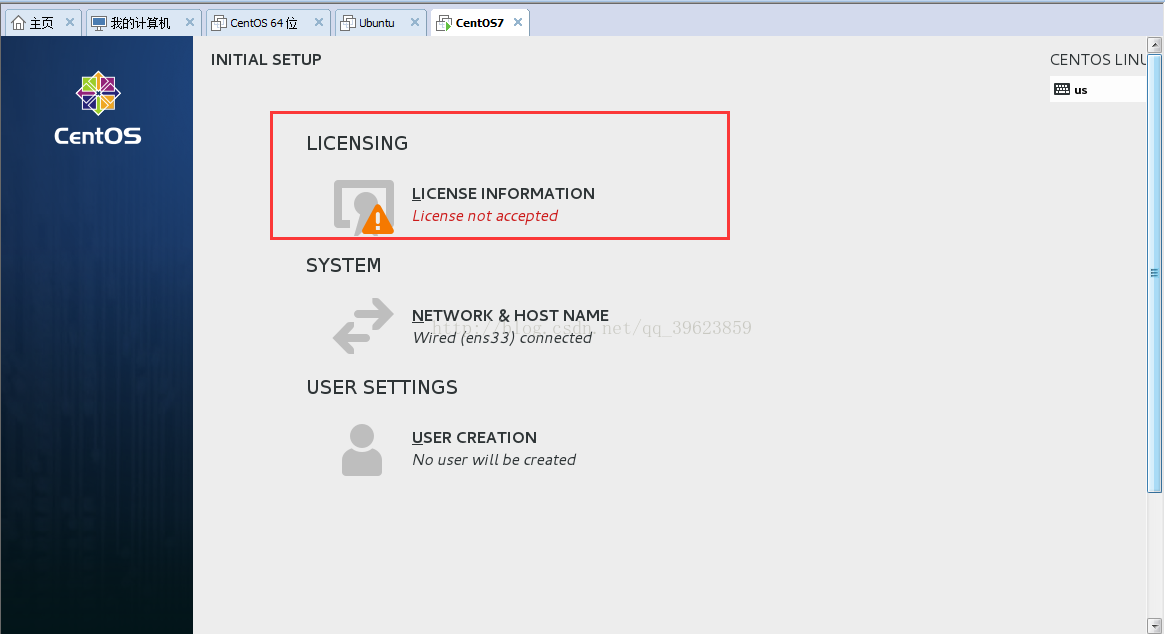Click the us keyboard layout icon
Screen dimensions: 1165x634
click(1062, 89)
